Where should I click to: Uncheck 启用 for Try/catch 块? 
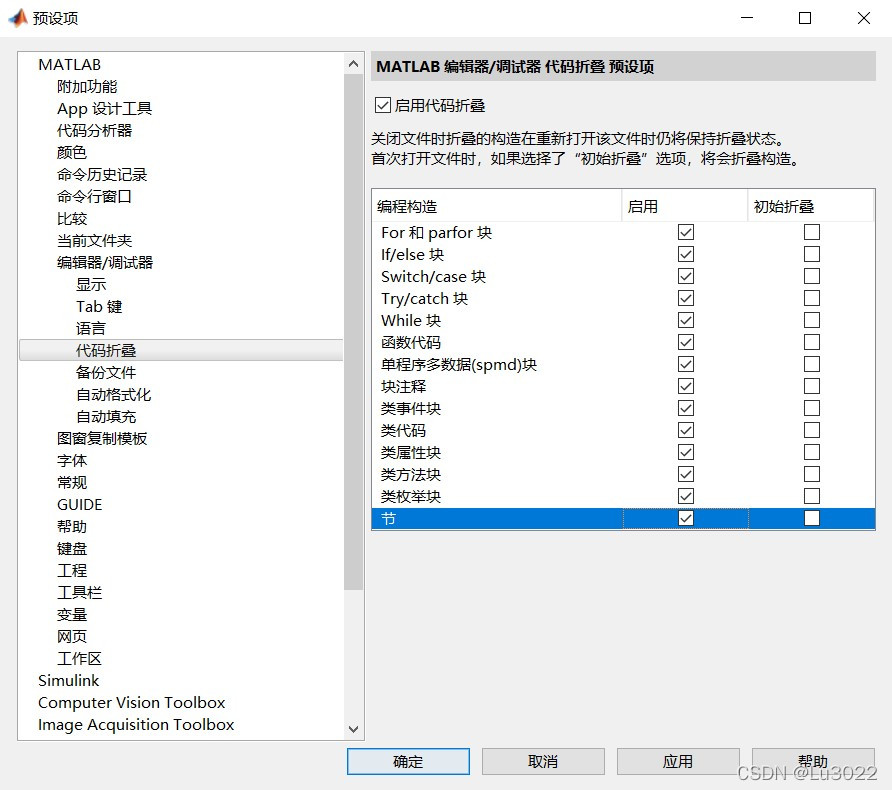(685, 298)
